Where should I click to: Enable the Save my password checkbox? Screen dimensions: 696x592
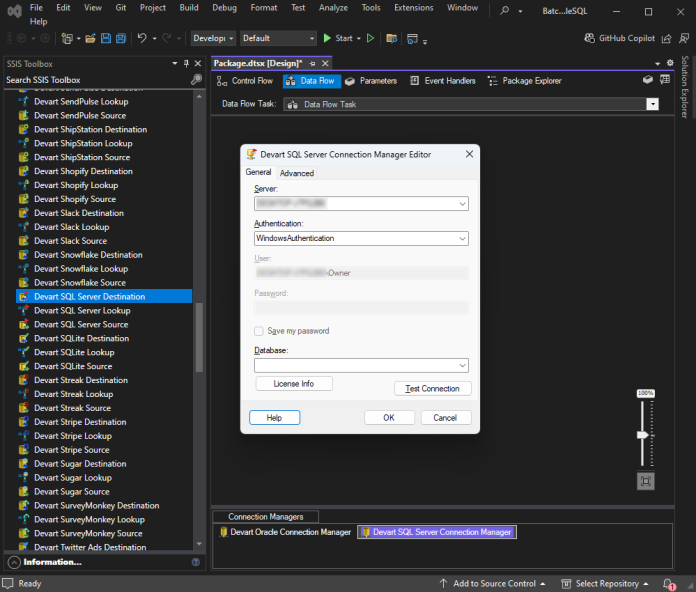tap(259, 331)
